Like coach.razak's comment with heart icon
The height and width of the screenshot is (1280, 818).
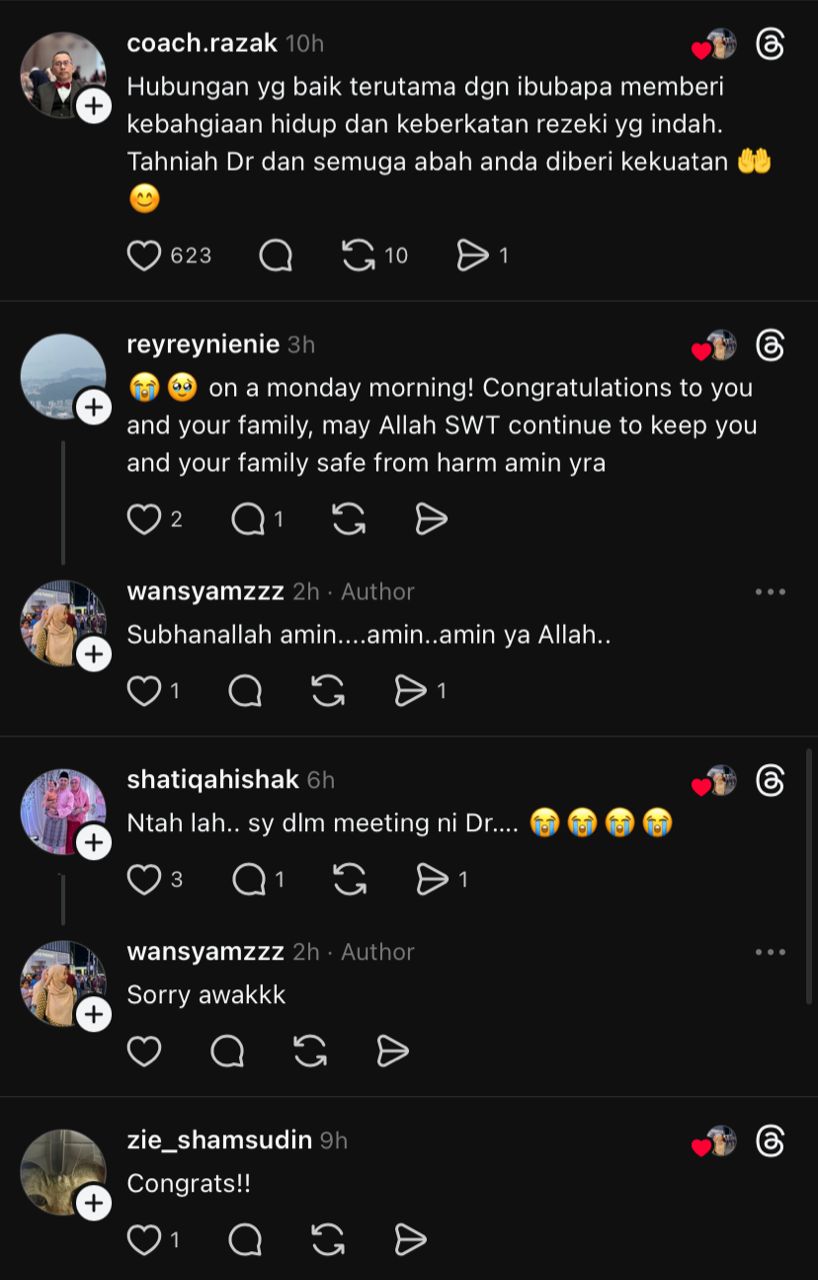(x=144, y=256)
